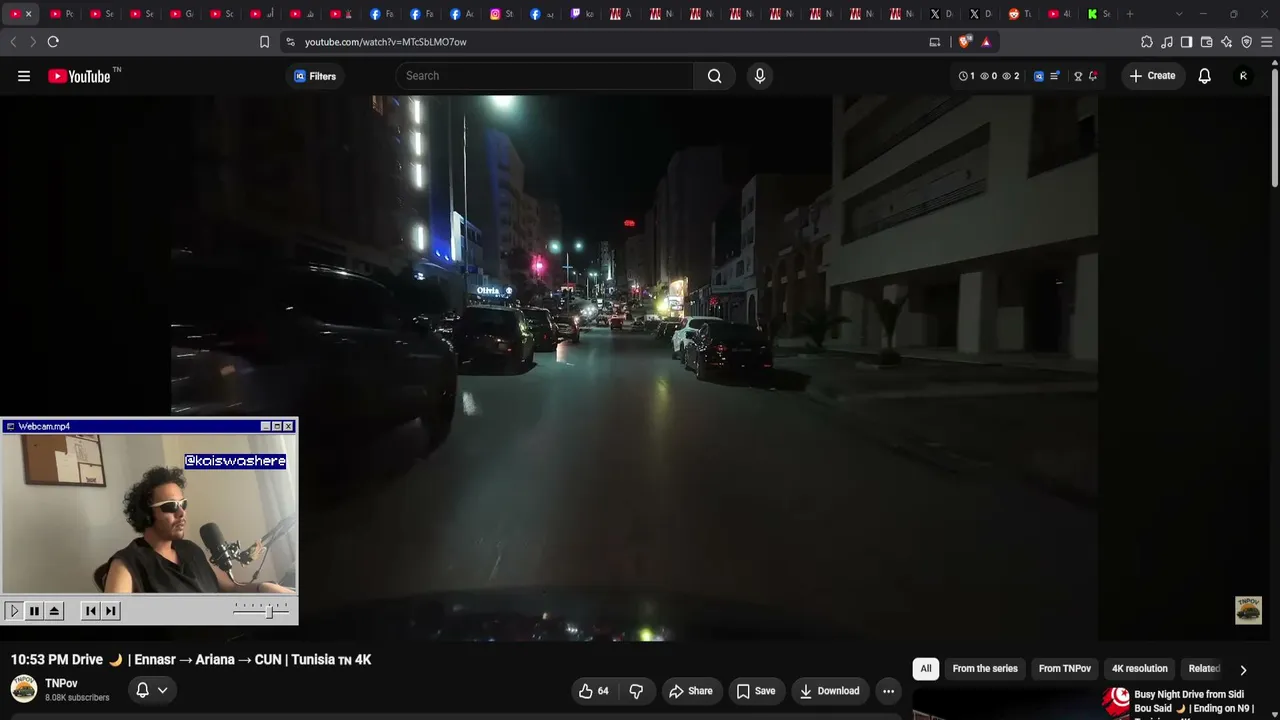This screenshot has width=1280, height=720.
Task: Reload the current page
Action: (x=53, y=42)
